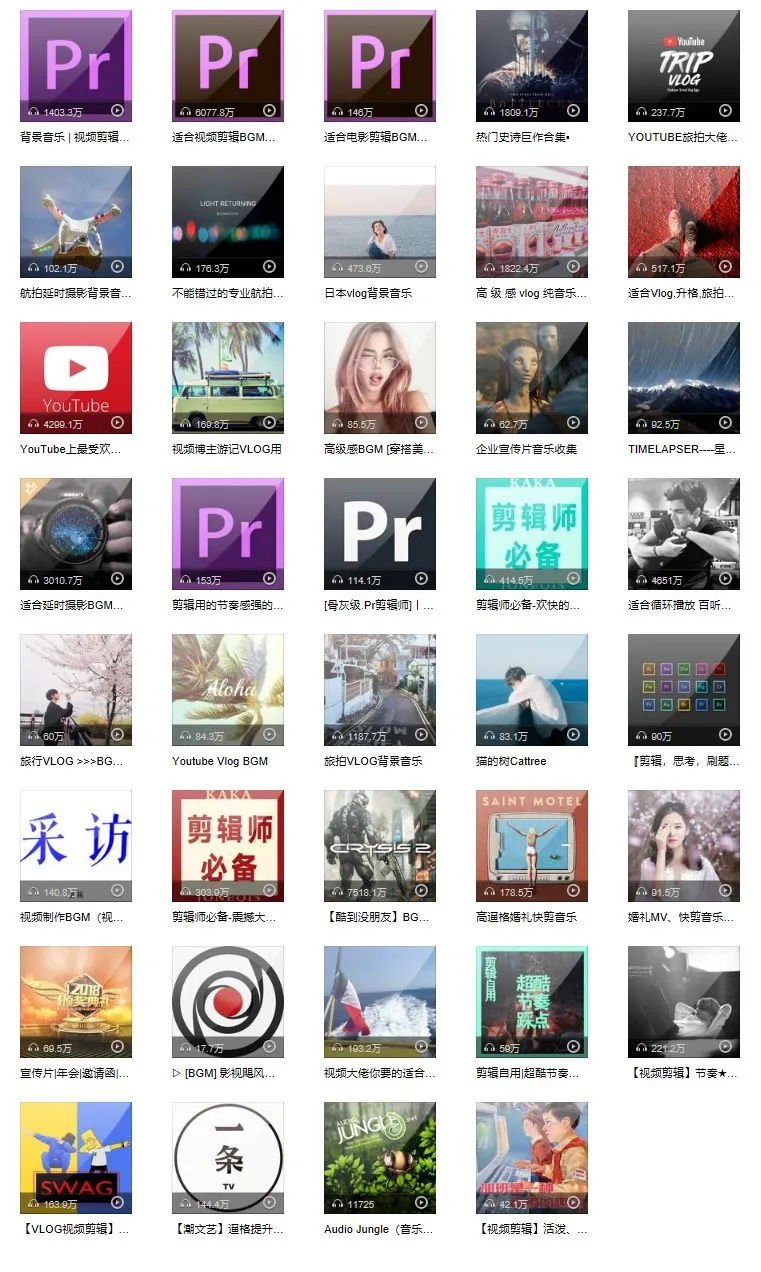Click play icon on LIGHT RETURNING cover
This screenshot has height=1272, width=761.
270,267
